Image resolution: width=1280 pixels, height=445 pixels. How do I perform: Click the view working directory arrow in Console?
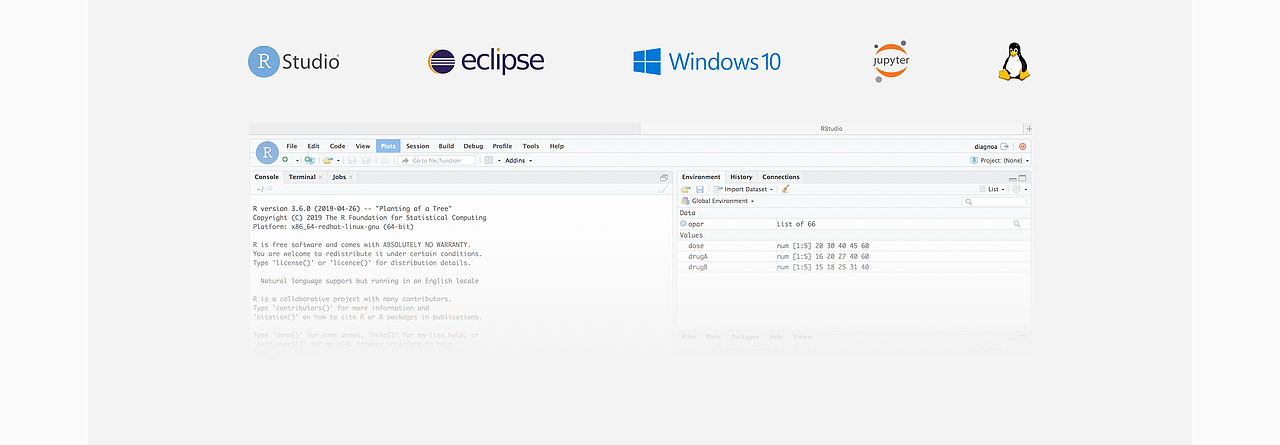(269, 189)
